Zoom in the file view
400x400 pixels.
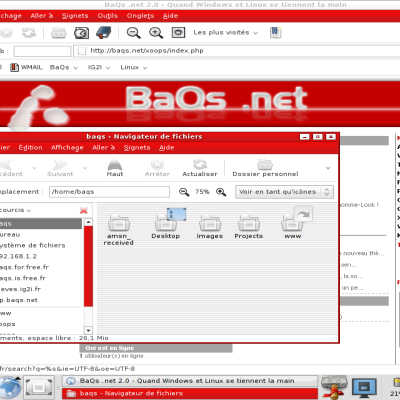coord(221,192)
